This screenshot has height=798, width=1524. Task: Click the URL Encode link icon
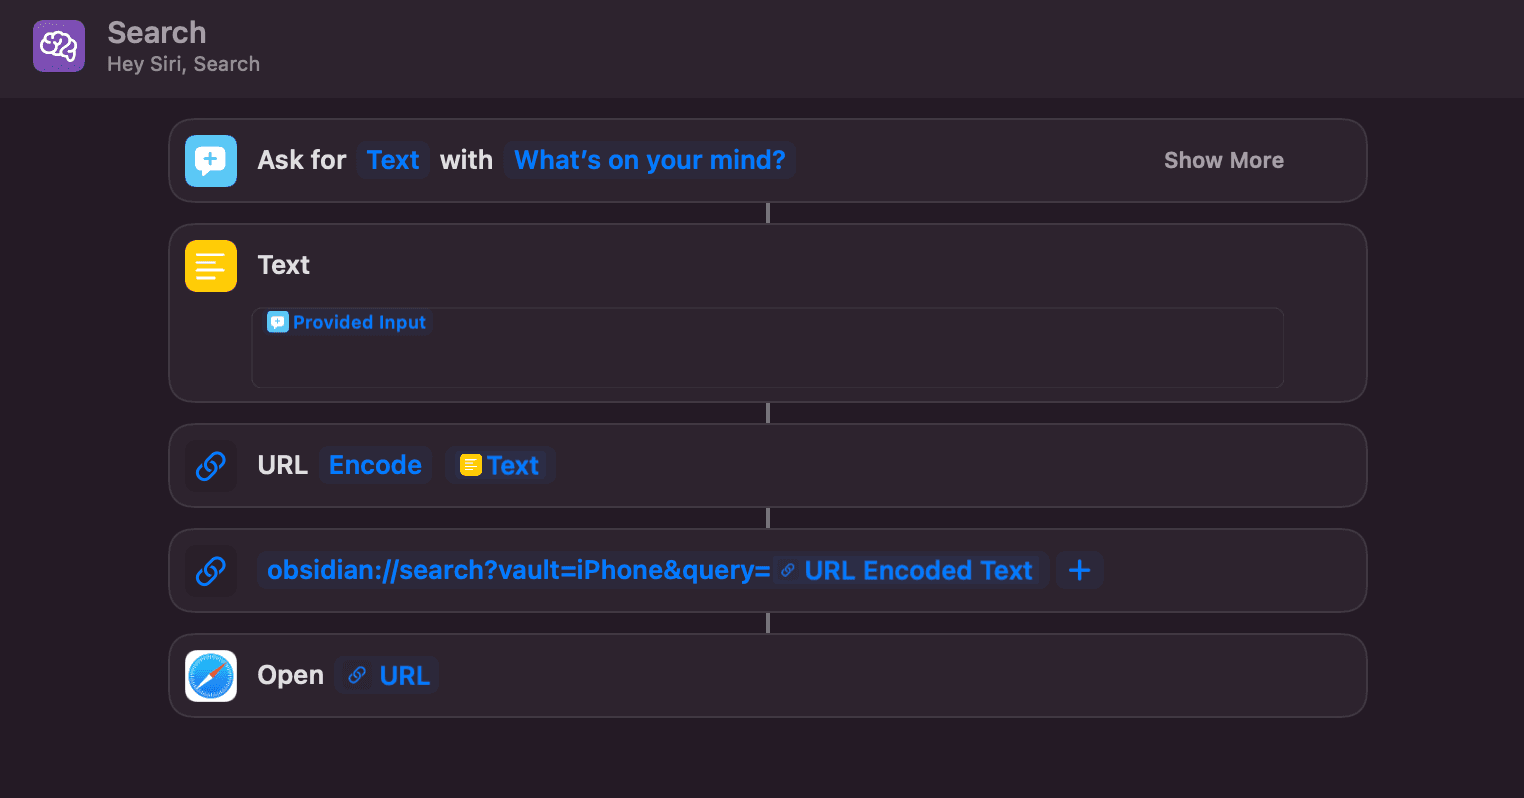[x=211, y=466]
